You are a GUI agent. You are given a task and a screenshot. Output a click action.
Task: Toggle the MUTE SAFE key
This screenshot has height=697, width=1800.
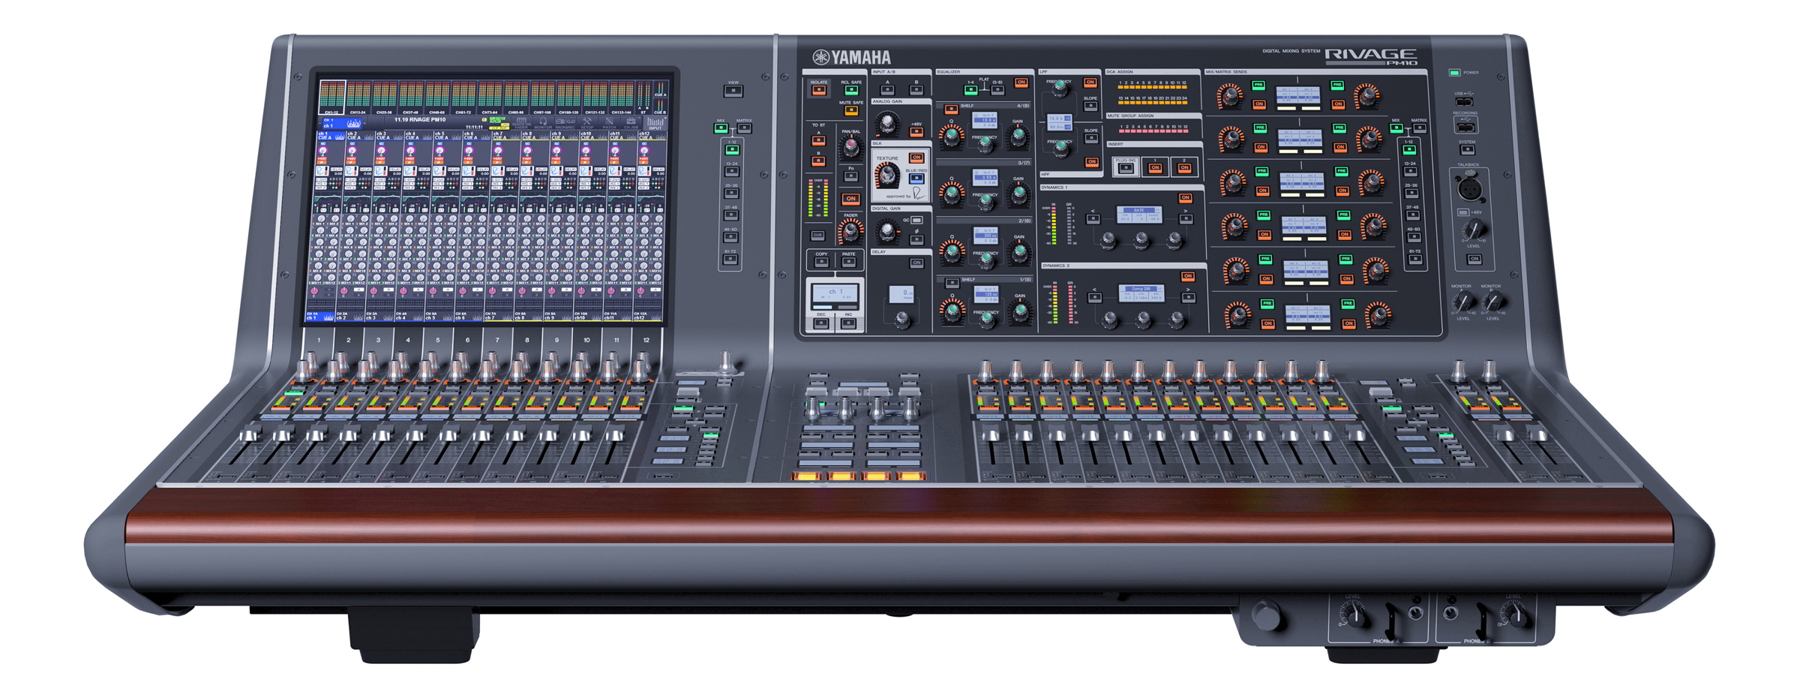(x=851, y=111)
